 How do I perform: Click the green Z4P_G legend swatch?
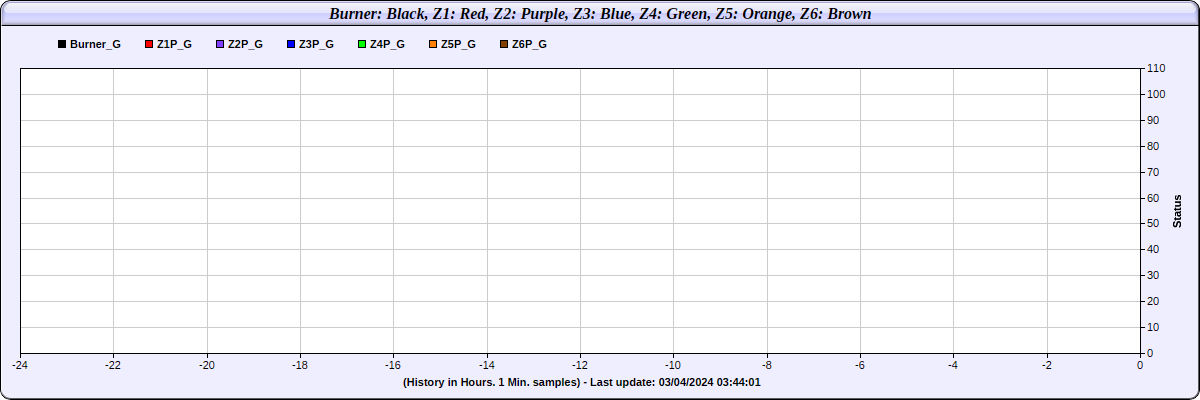[x=362, y=45]
